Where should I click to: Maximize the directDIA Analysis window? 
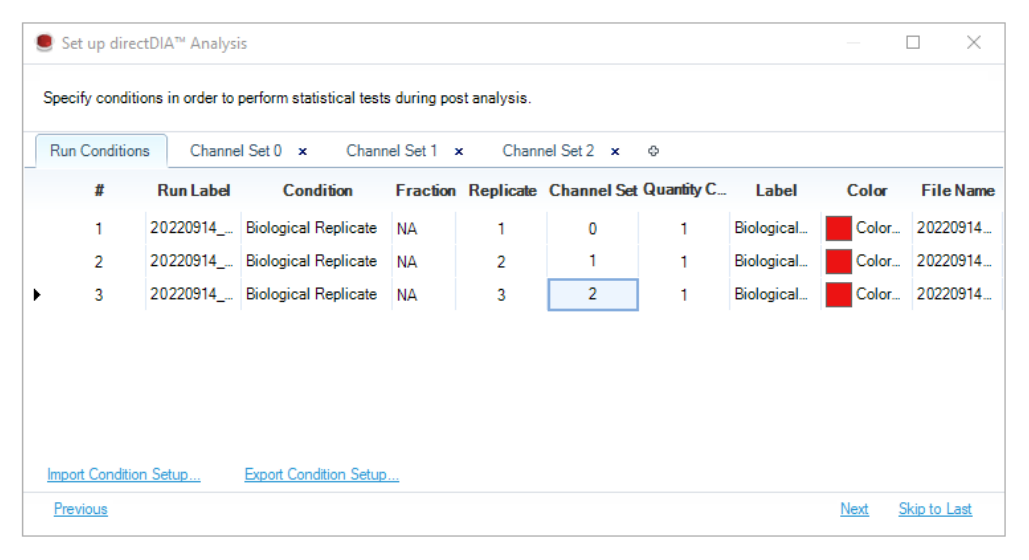point(913,43)
